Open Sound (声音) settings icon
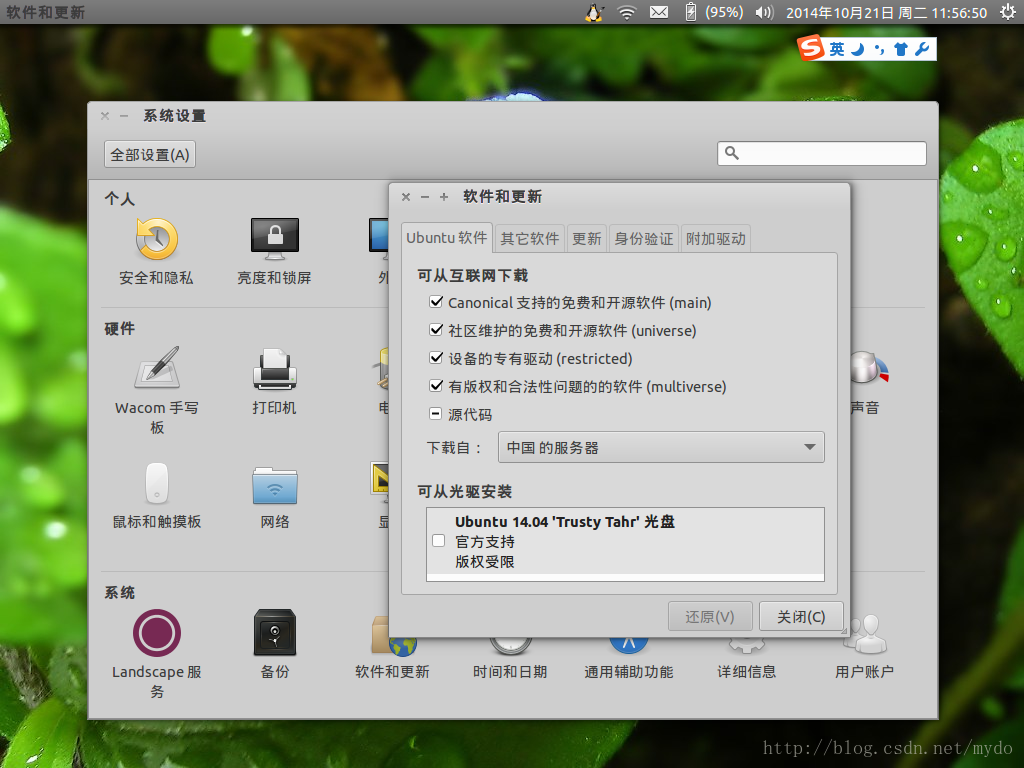The width and height of the screenshot is (1024, 768). tap(869, 369)
